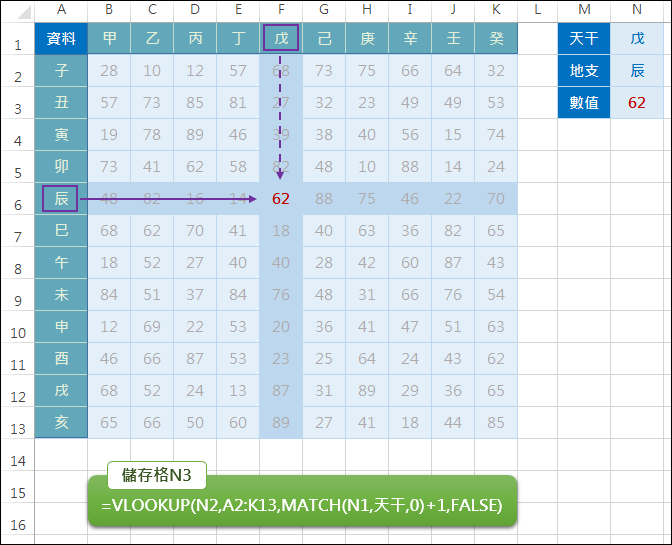Click the 資料 cell in A1
672x545 pixels.
point(61,39)
